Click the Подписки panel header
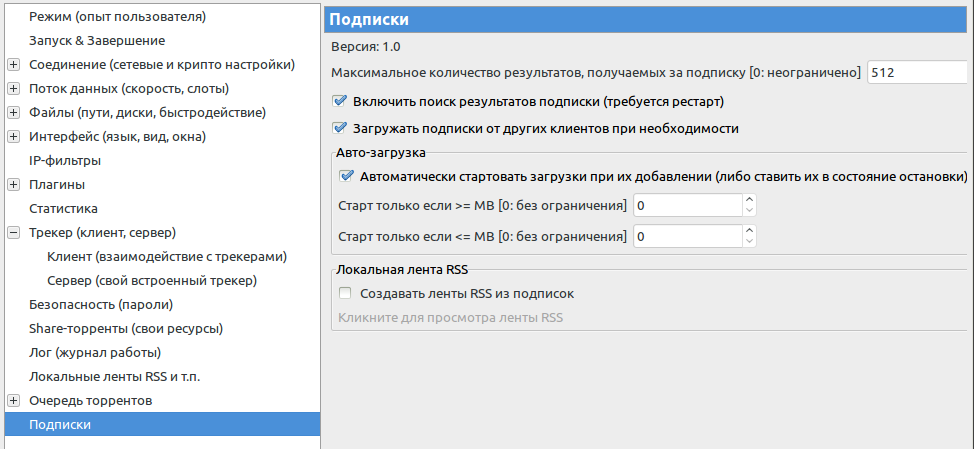This screenshot has width=974, height=449. click(646, 19)
